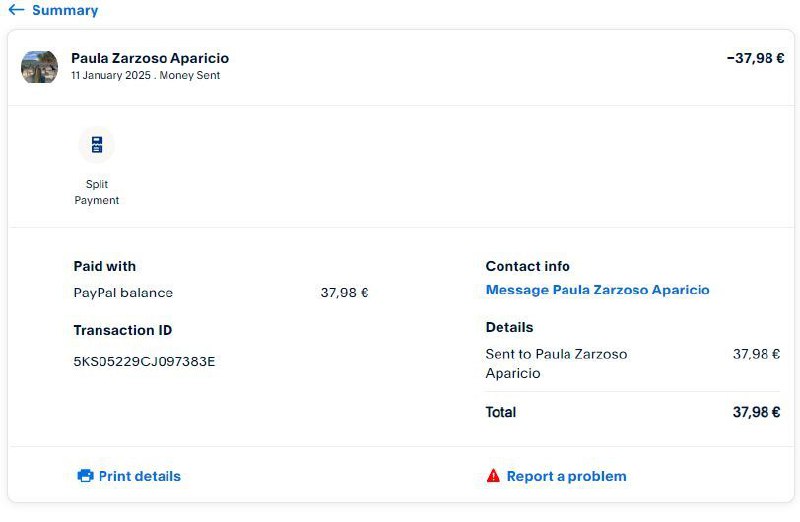Click the 11 January 2025 Money Sent line
800x522 pixels.
pyautogui.click(x=145, y=75)
